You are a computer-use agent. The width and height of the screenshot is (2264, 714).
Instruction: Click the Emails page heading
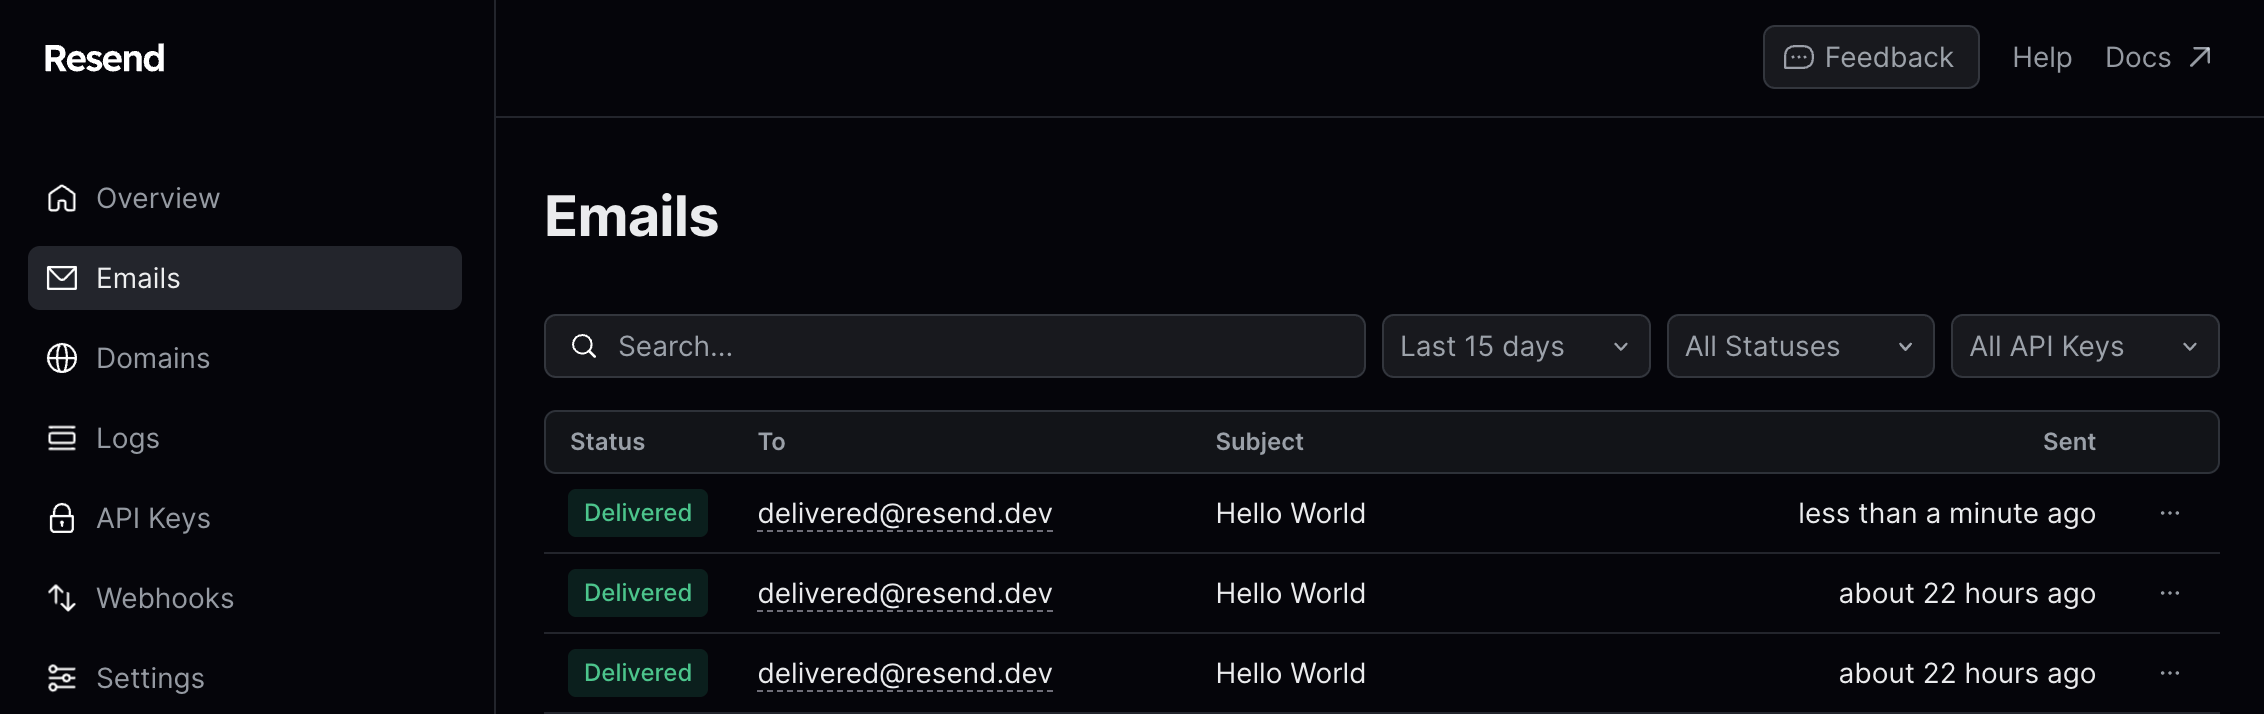(x=631, y=216)
